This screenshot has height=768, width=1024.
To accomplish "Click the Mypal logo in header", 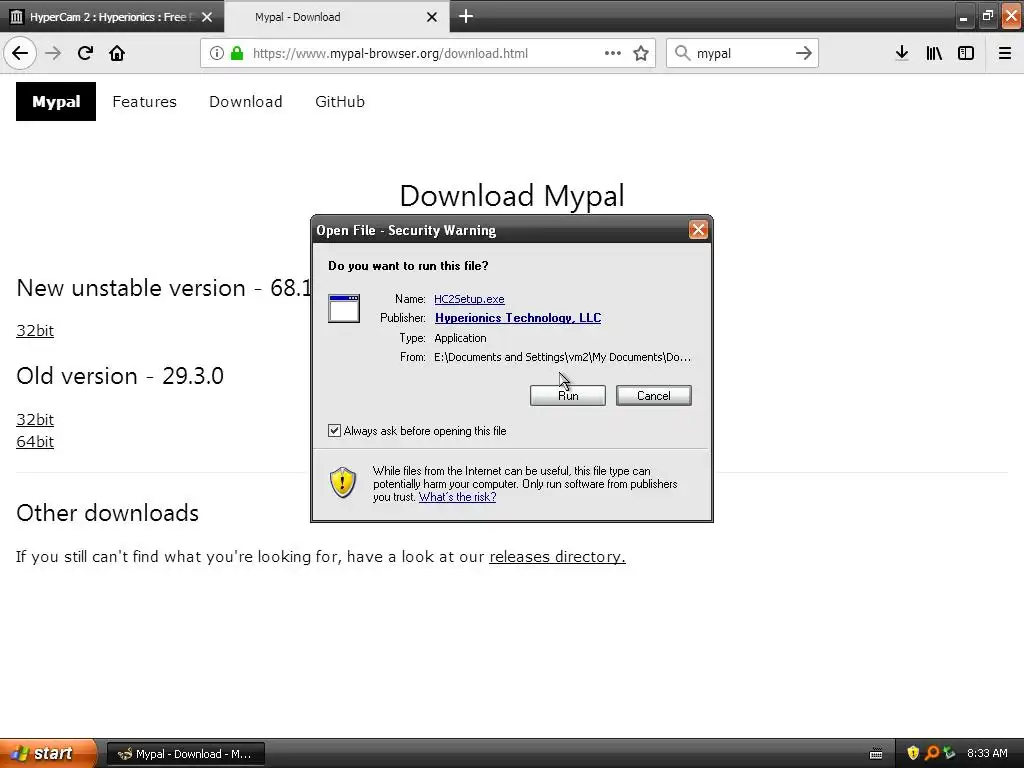I will [x=56, y=101].
